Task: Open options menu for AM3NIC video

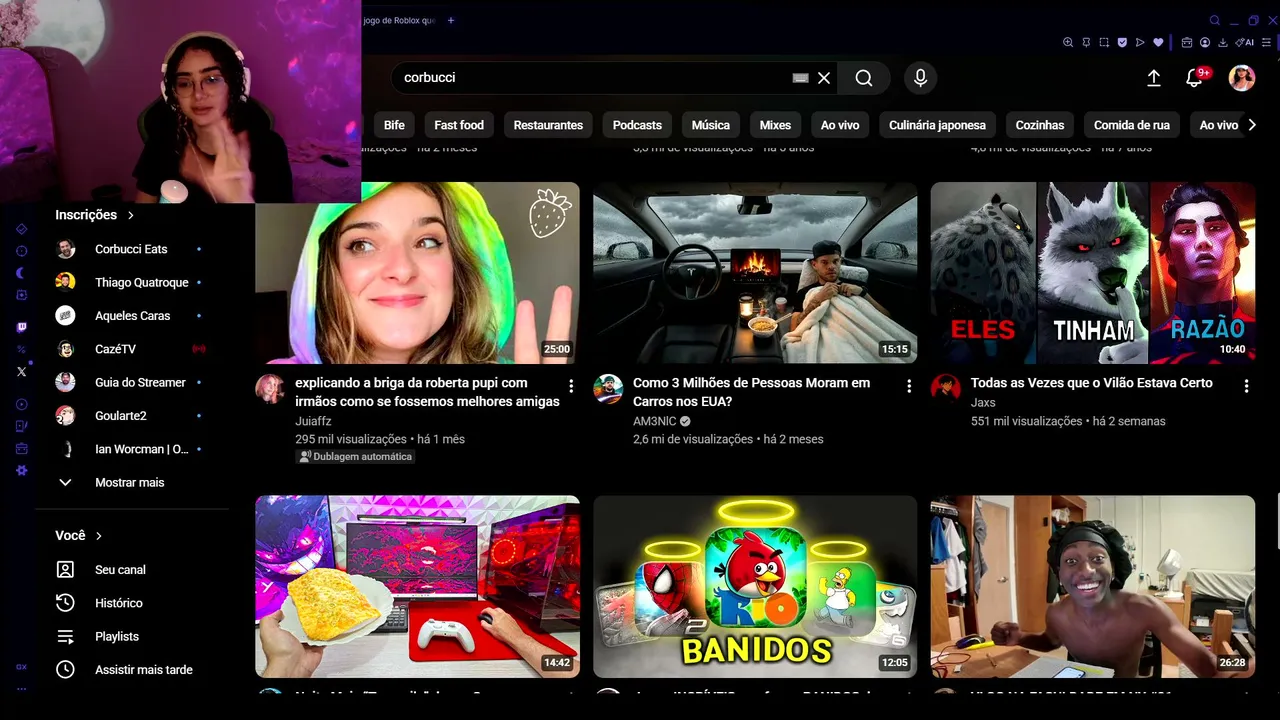Action: 909,386
